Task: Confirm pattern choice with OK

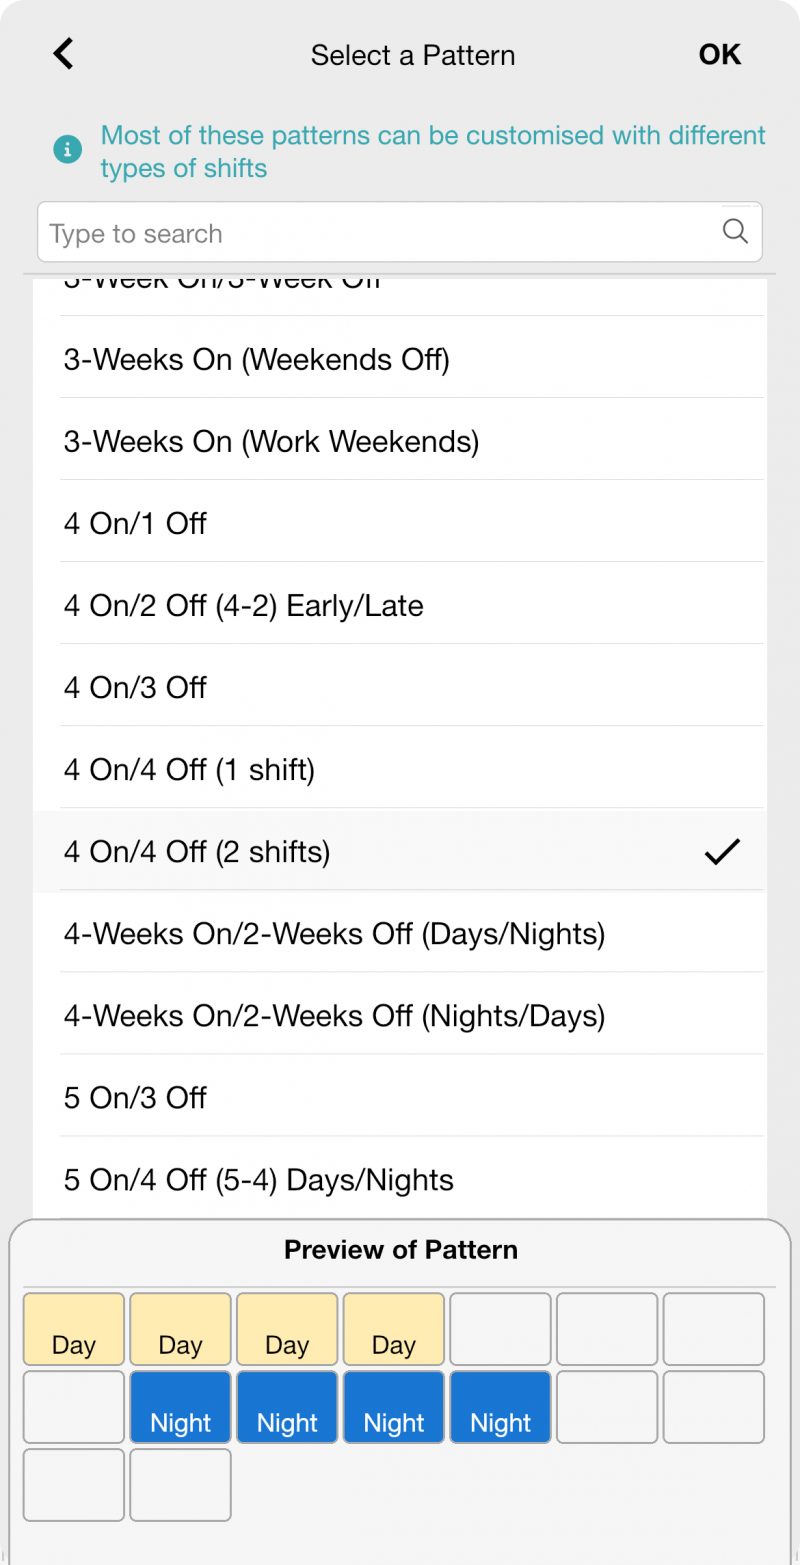Action: click(x=719, y=55)
